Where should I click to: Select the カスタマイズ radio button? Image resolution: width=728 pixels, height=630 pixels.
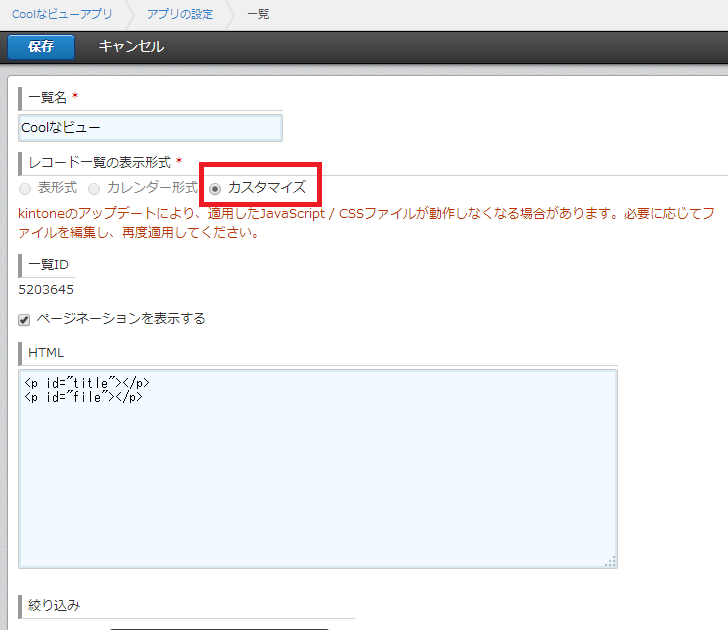point(215,188)
